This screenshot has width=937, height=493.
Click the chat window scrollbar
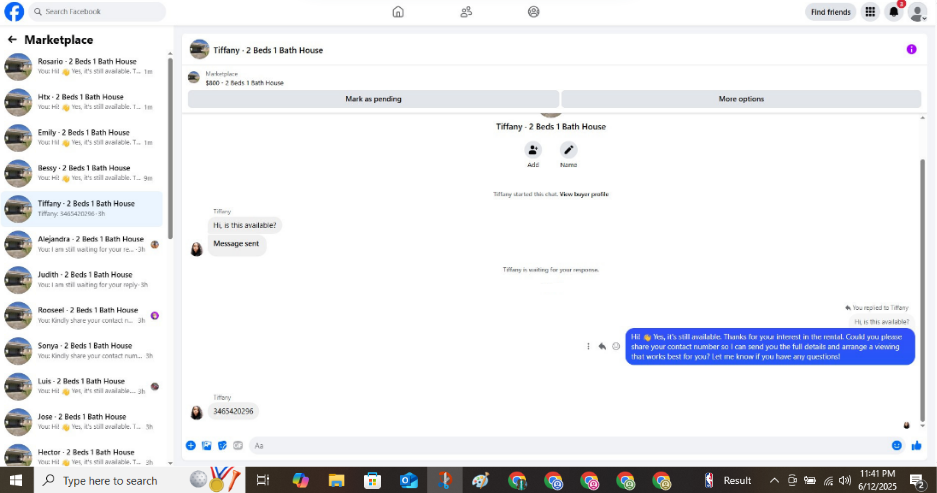point(922,290)
